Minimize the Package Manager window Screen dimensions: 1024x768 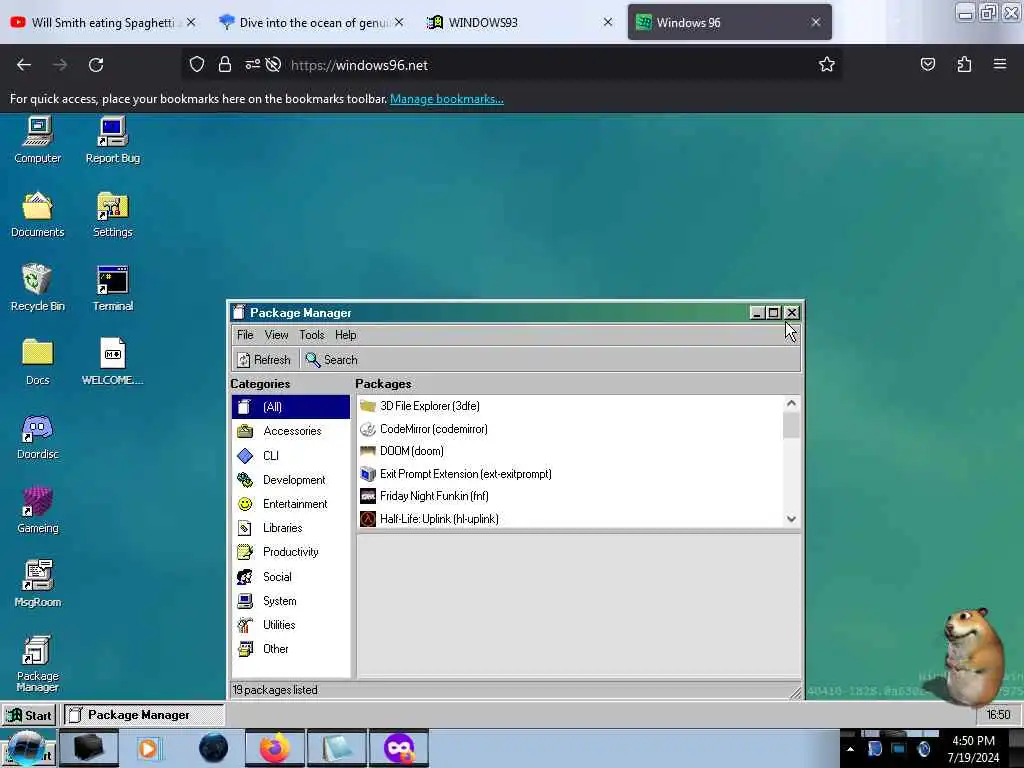(757, 313)
